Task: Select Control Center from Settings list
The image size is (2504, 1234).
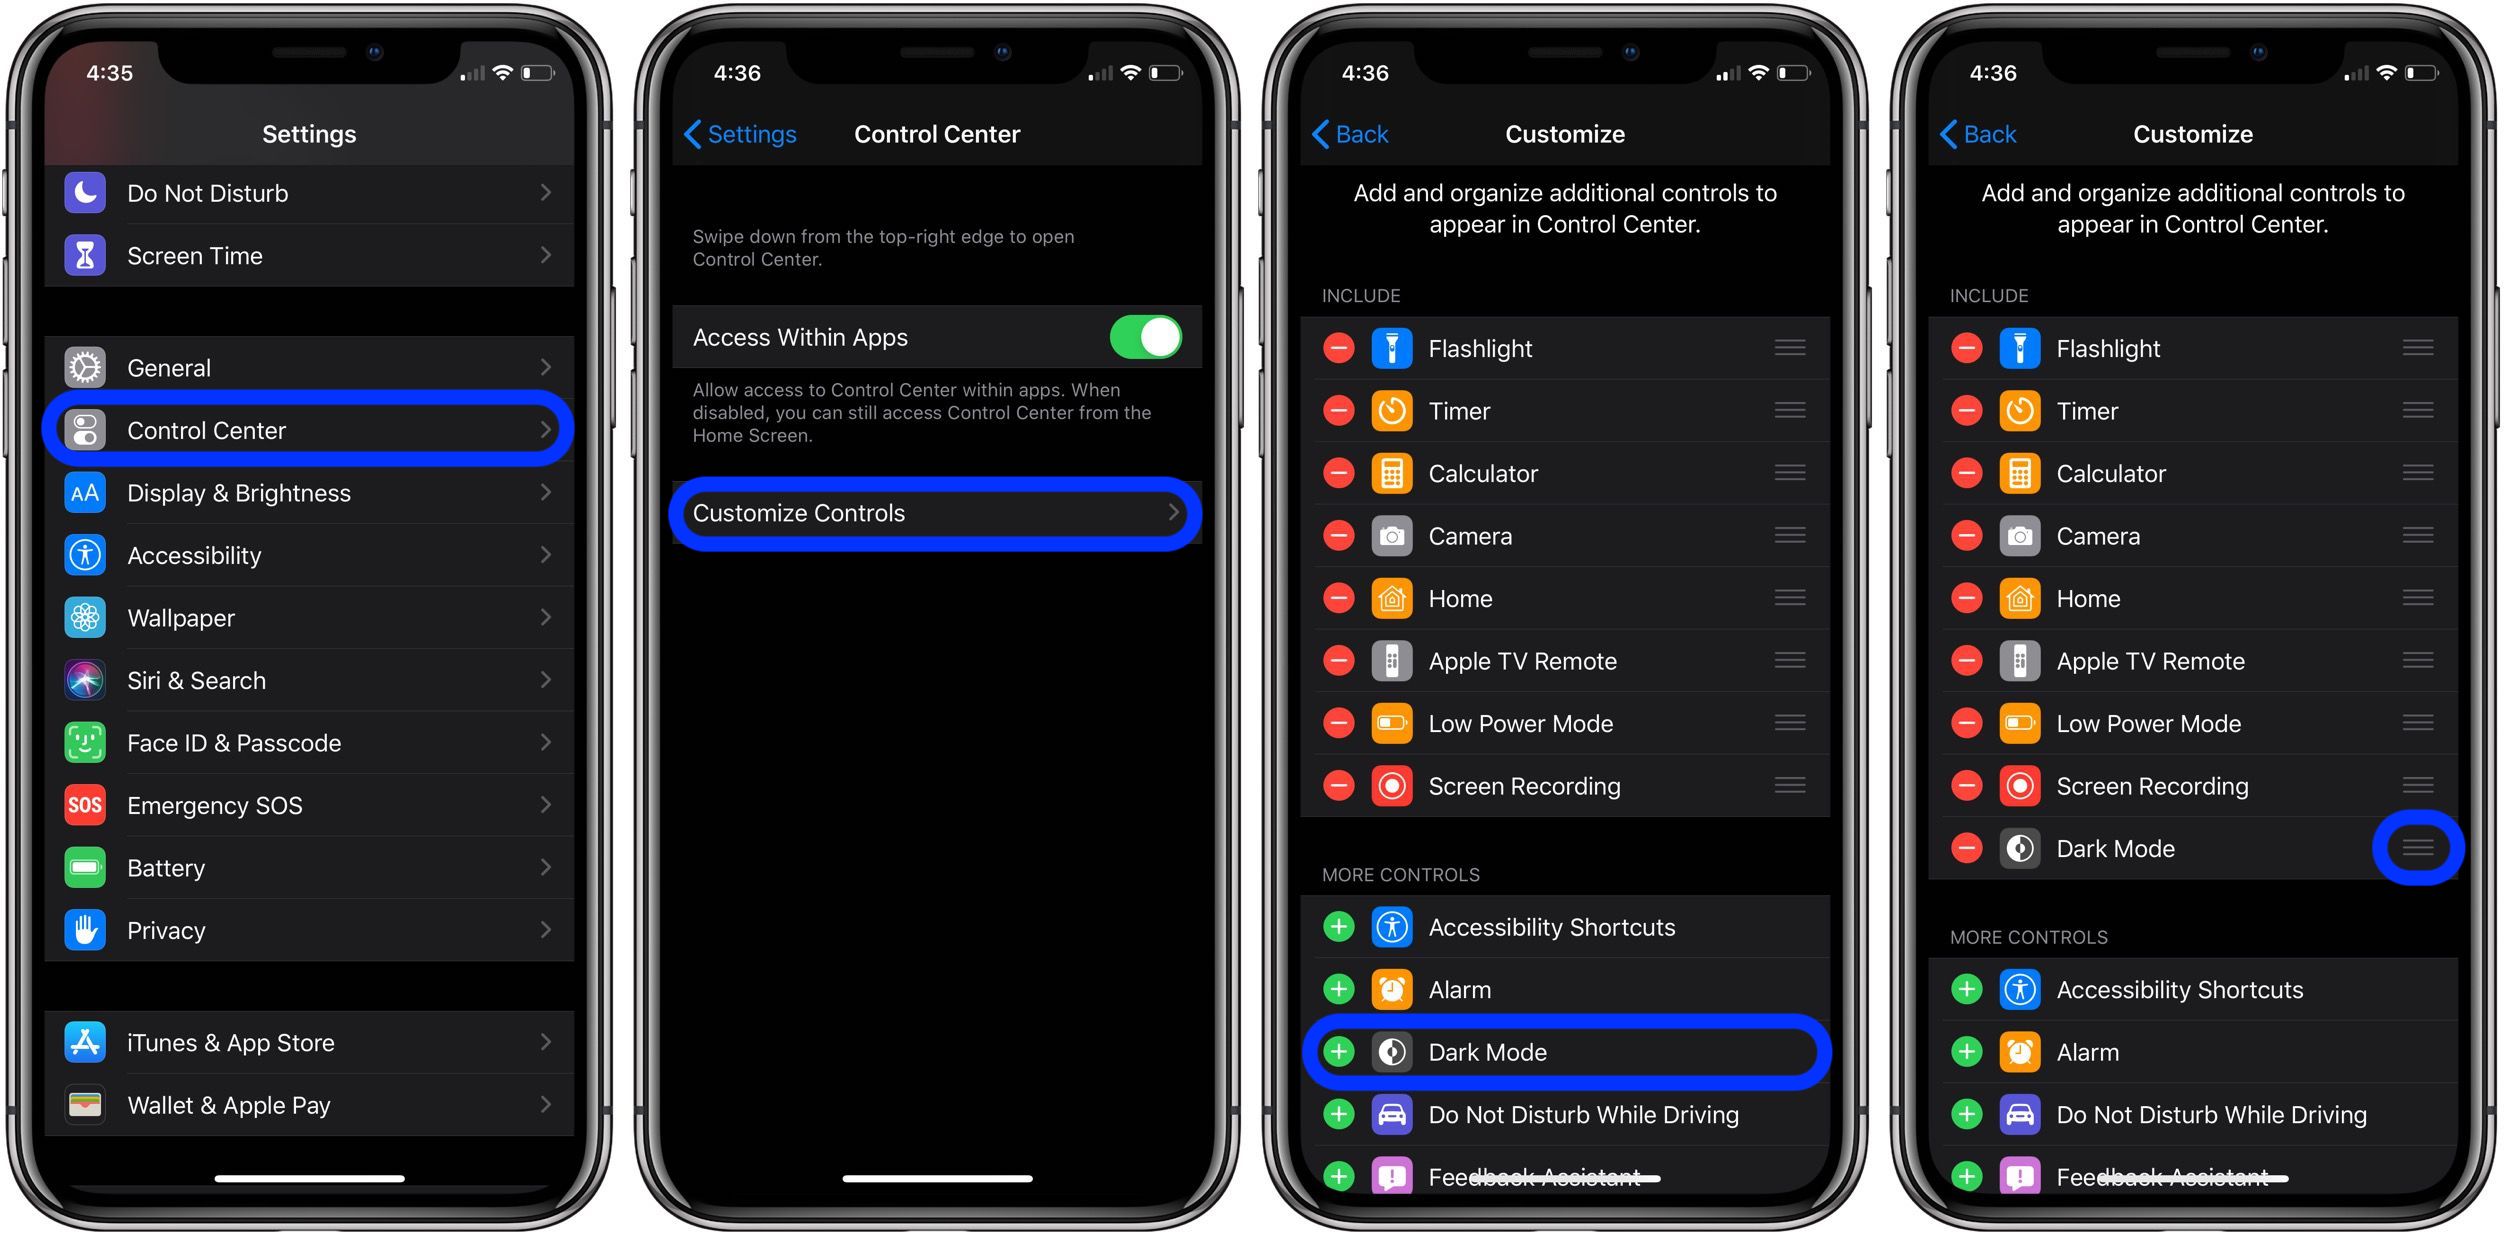Action: click(315, 429)
